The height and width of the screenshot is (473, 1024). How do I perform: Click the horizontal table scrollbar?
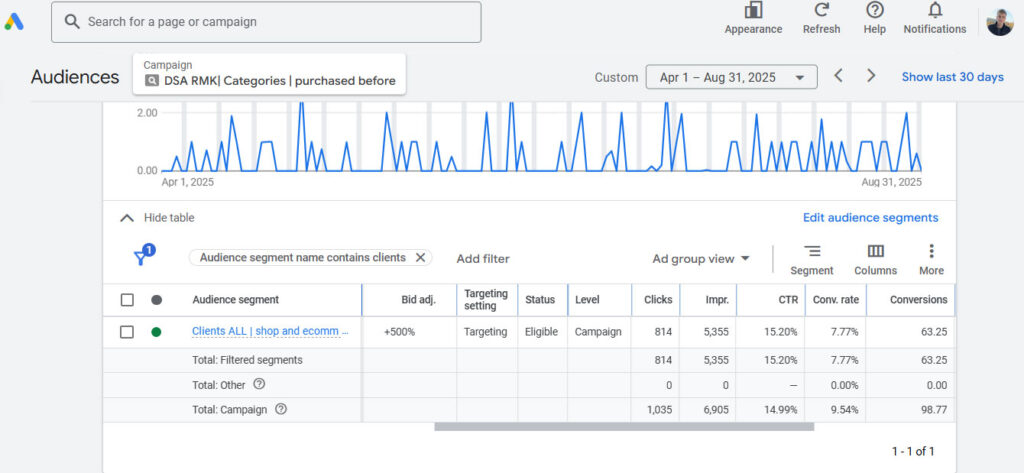click(623, 427)
